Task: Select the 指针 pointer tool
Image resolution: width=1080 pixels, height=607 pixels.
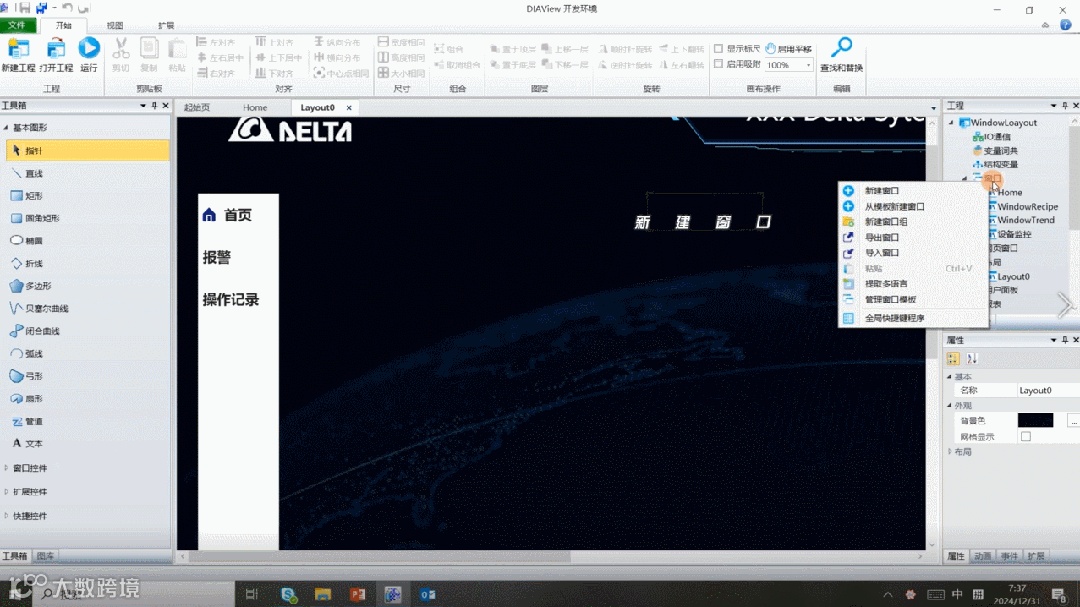Action: pyautogui.click(x=87, y=150)
